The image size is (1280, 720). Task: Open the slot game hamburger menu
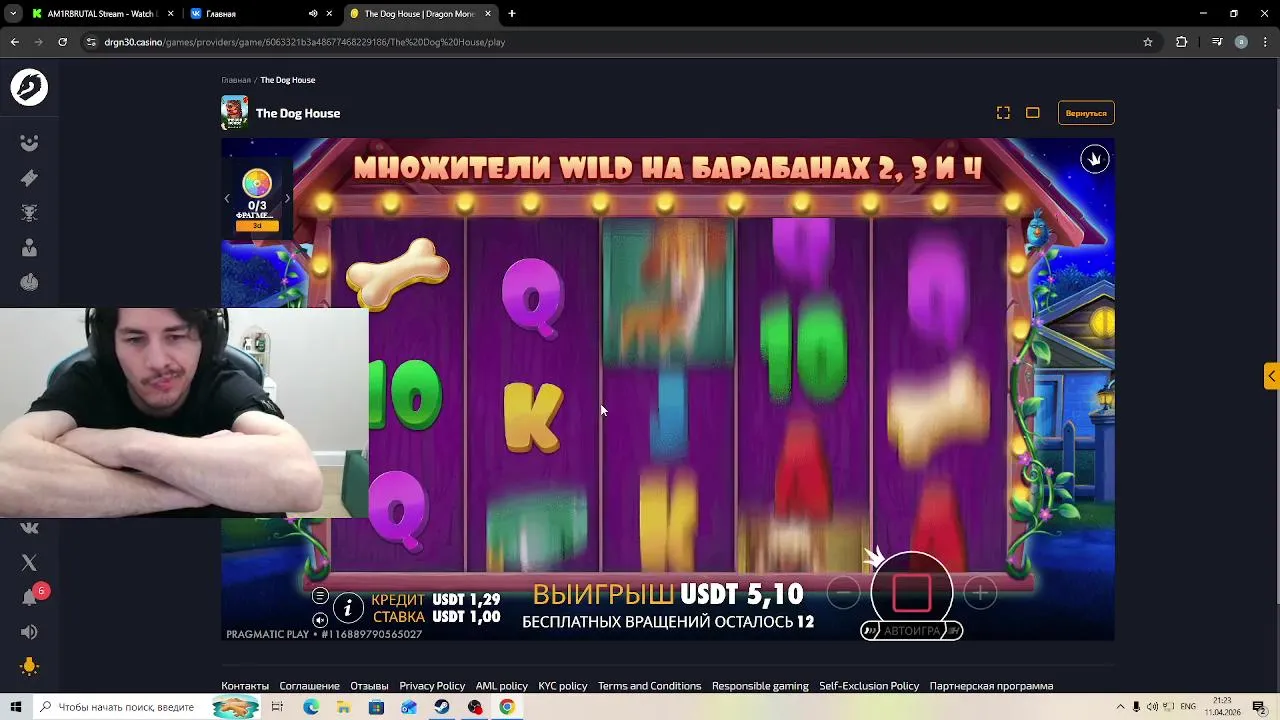(320, 596)
